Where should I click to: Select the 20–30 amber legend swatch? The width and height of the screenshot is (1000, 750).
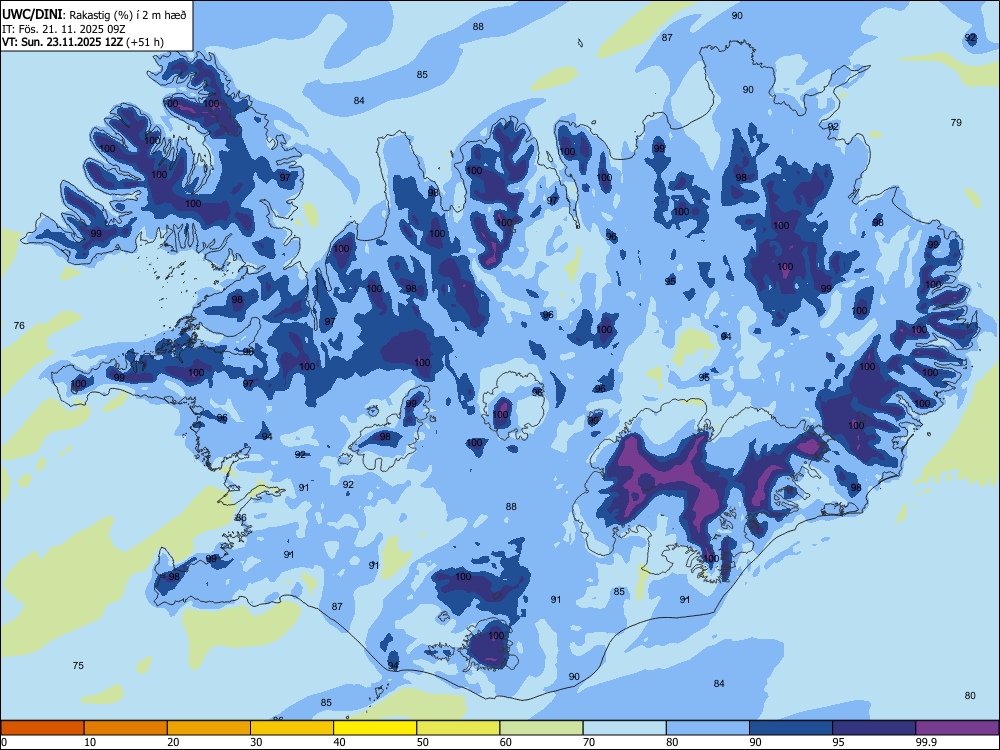(209, 728)
